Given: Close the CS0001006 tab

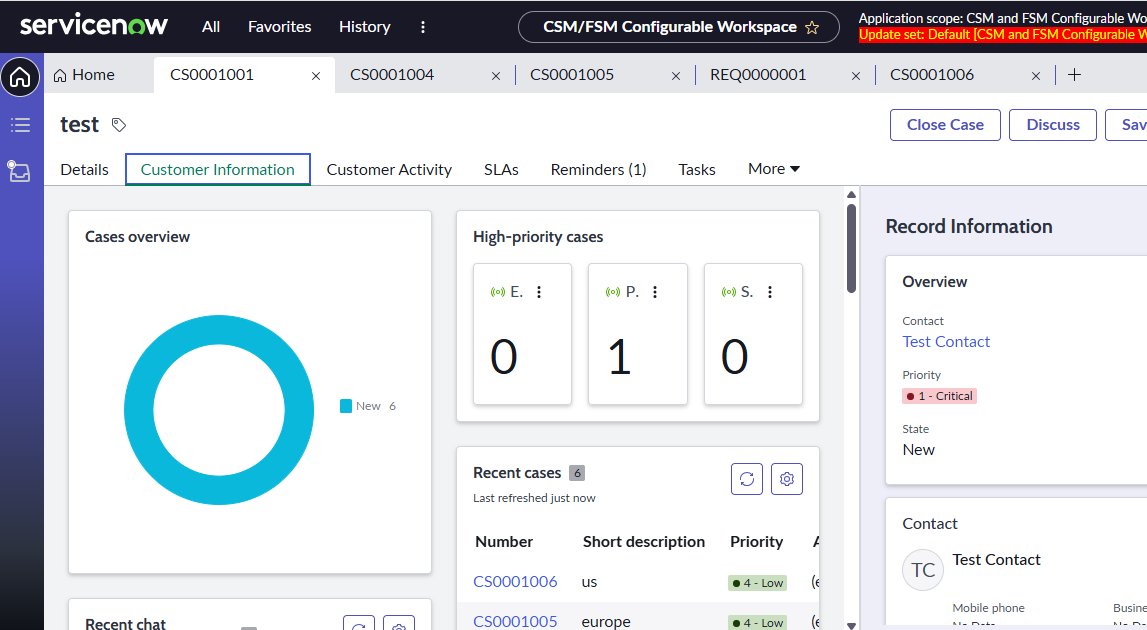Looking at the screenshot, I should point(1036,75).
